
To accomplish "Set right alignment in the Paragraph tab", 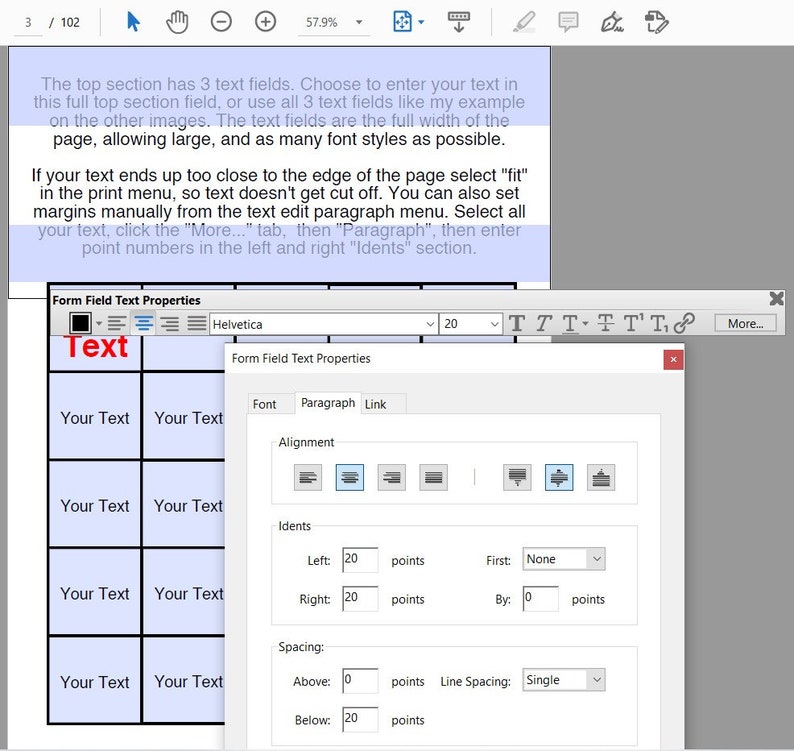I will coord(391,477).
